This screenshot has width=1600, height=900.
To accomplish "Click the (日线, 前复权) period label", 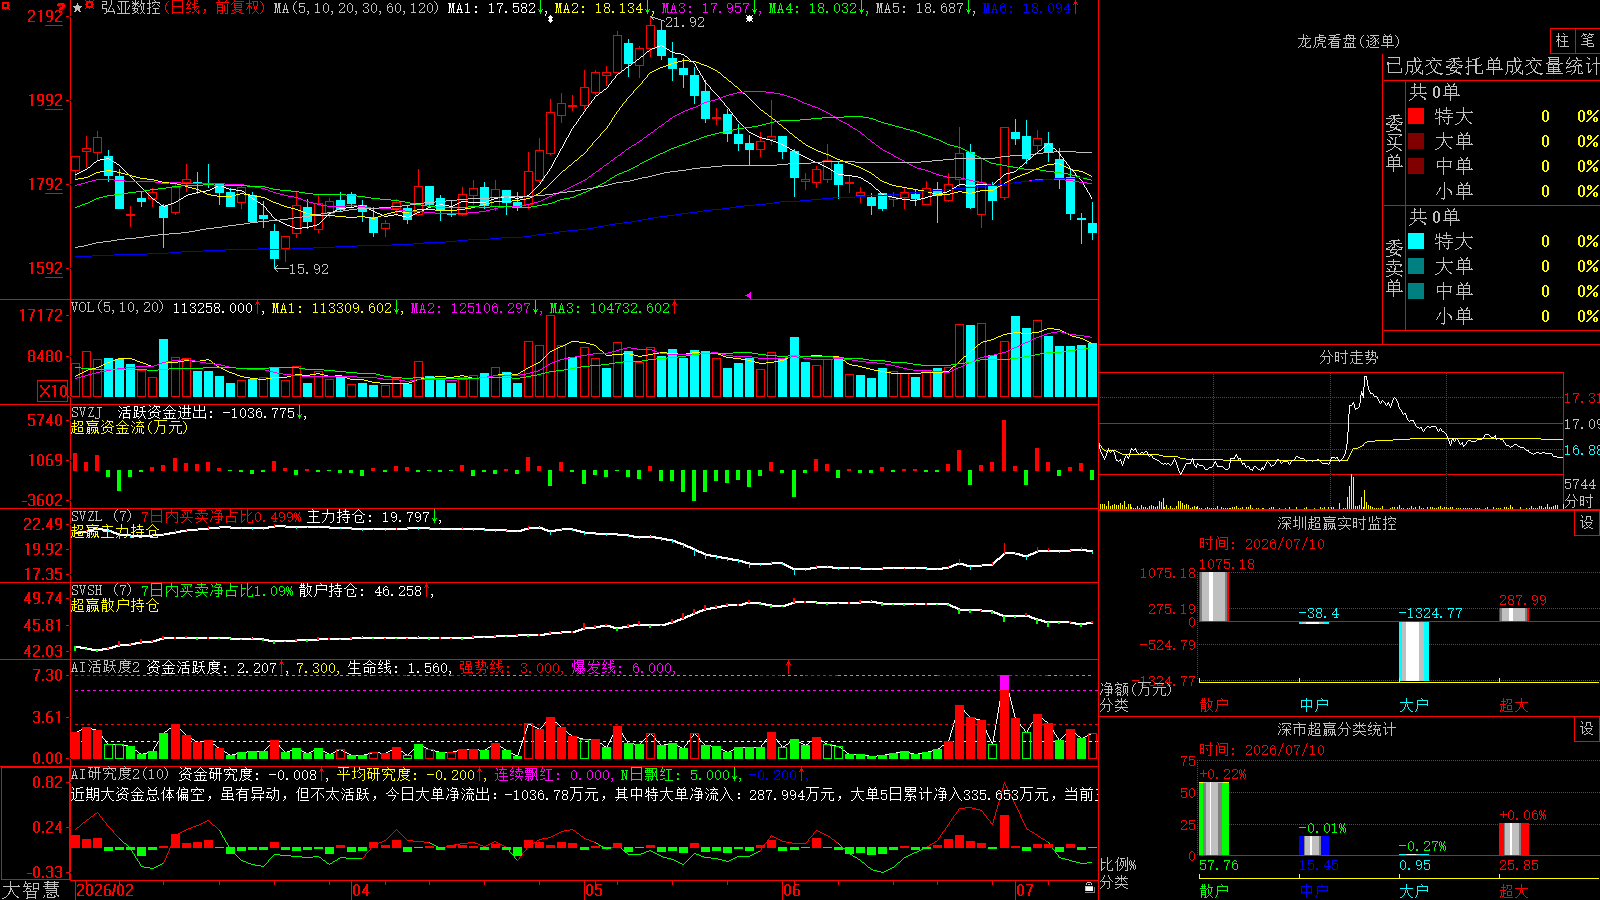I will pos(214,8).
